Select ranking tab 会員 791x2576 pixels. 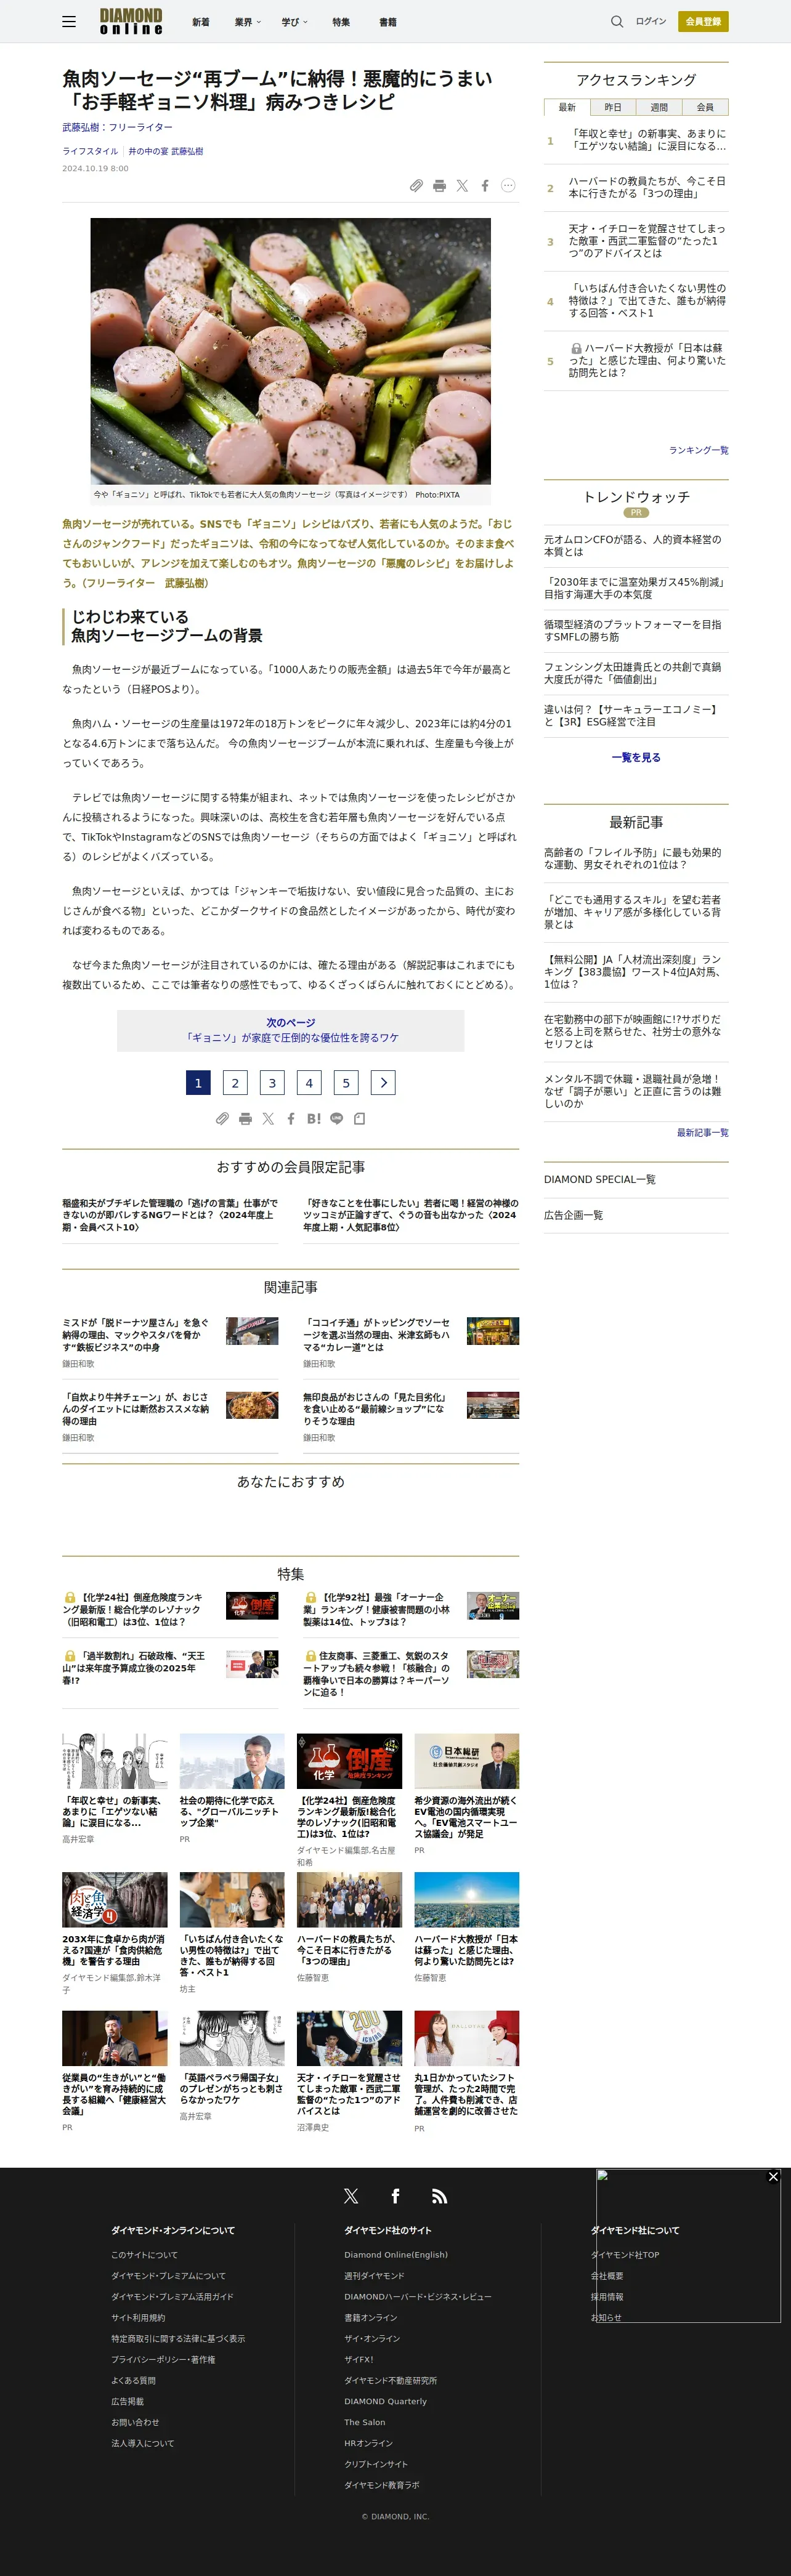click(x=705, y=107)
